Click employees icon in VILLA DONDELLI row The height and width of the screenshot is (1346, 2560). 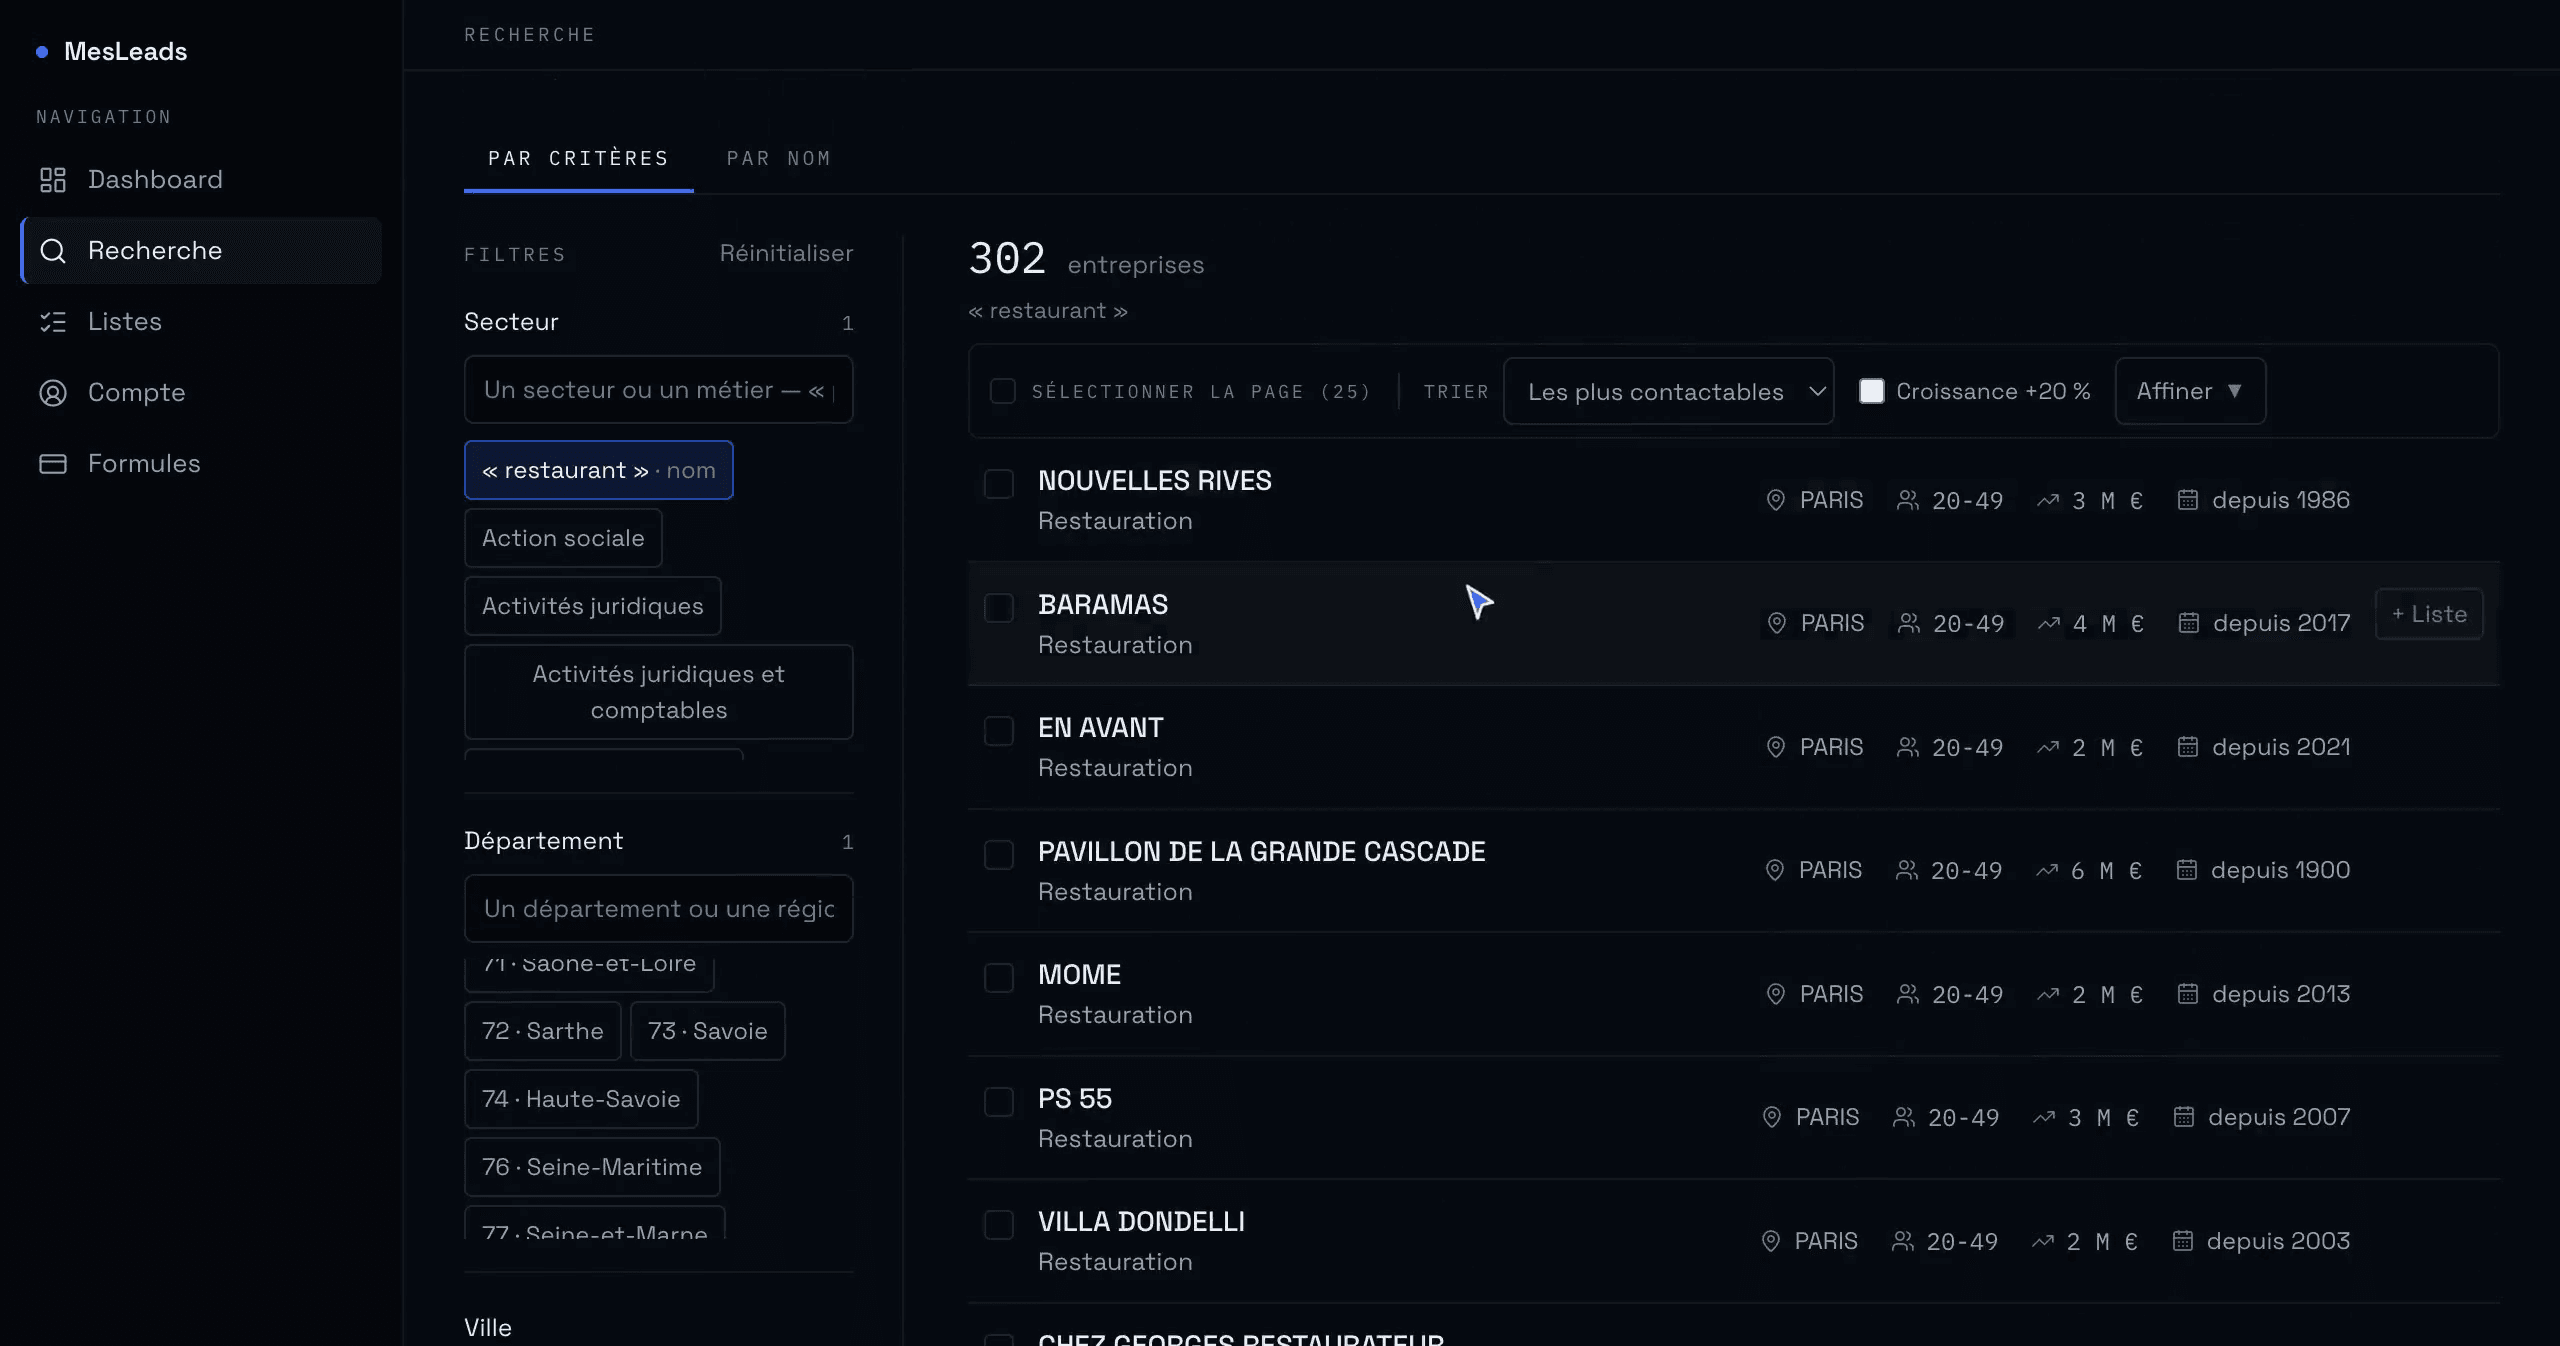point(1903,1241)
